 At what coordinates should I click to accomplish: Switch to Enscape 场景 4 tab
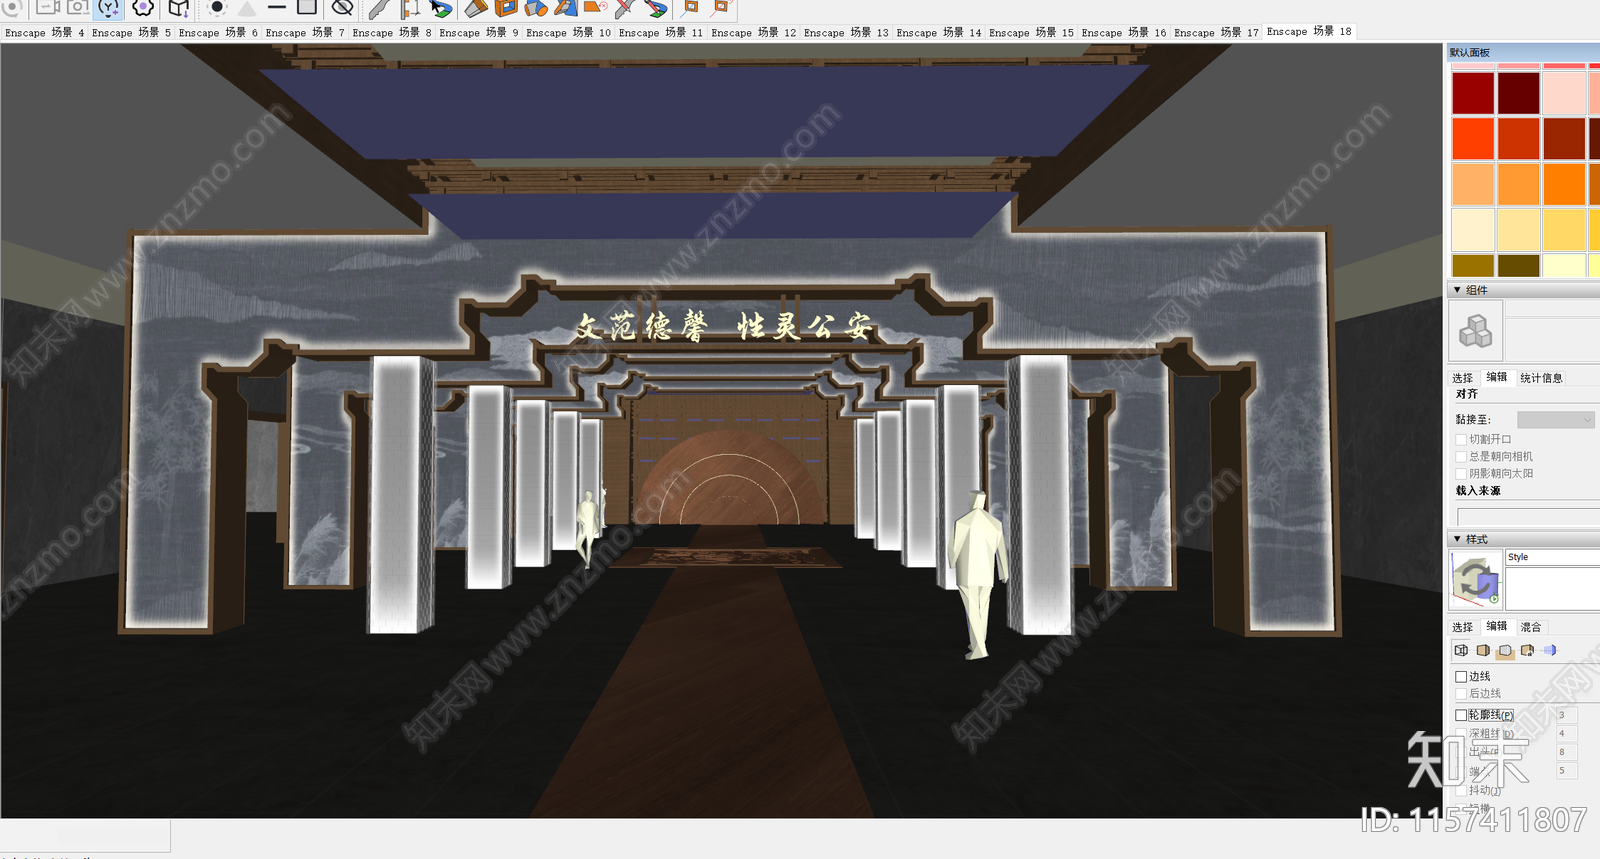click(44, 32)
